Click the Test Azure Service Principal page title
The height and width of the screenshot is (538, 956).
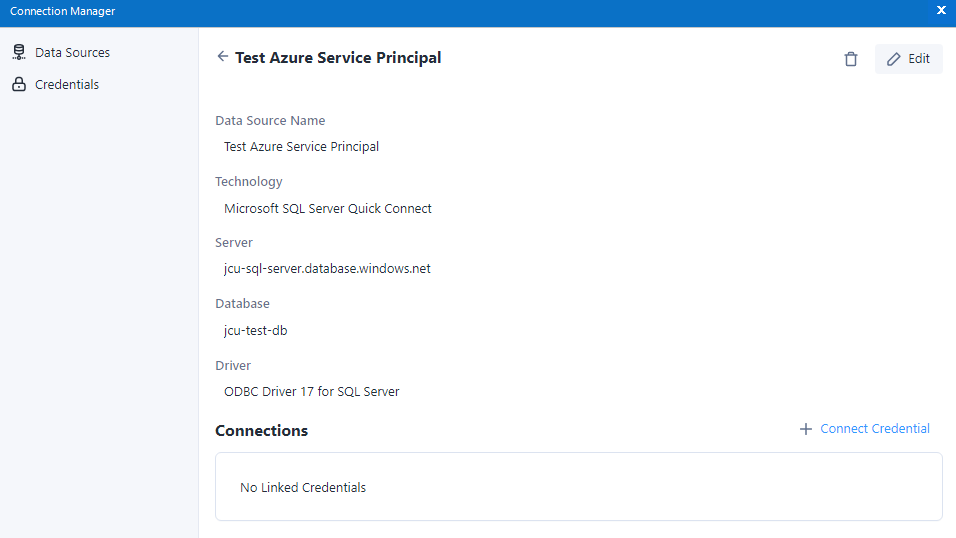click(338, 58)
